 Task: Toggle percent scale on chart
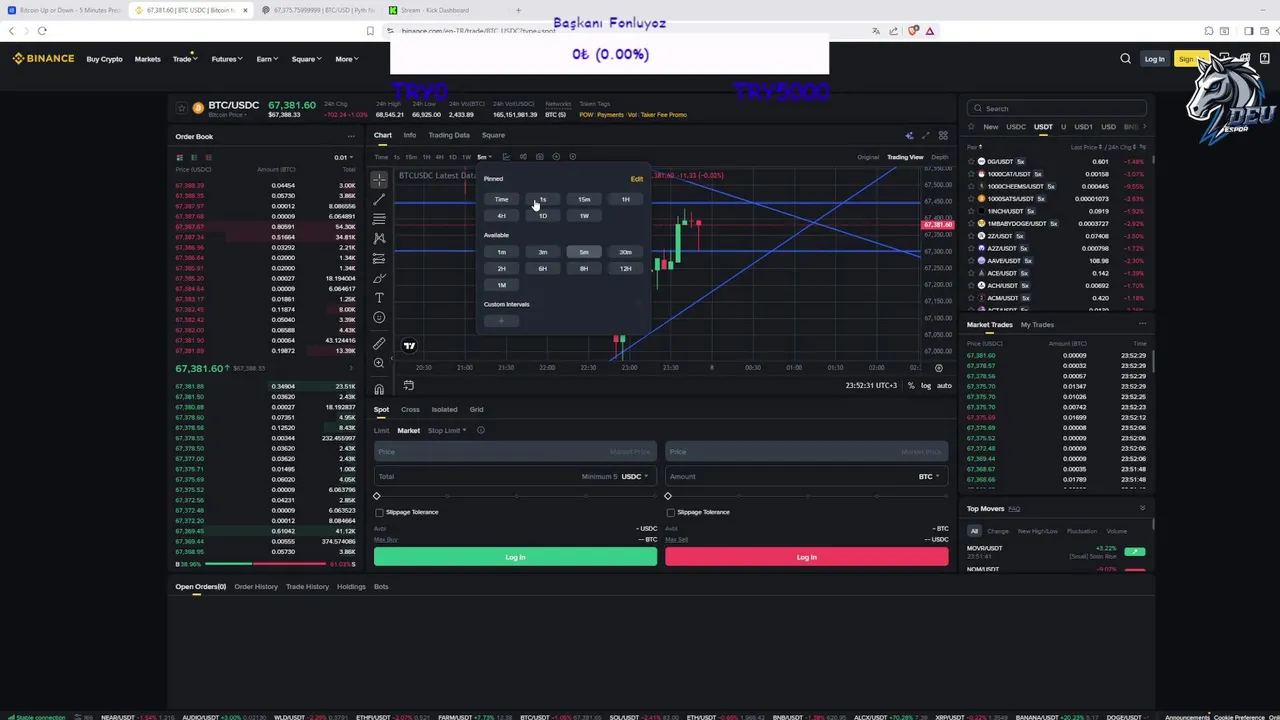910,385
